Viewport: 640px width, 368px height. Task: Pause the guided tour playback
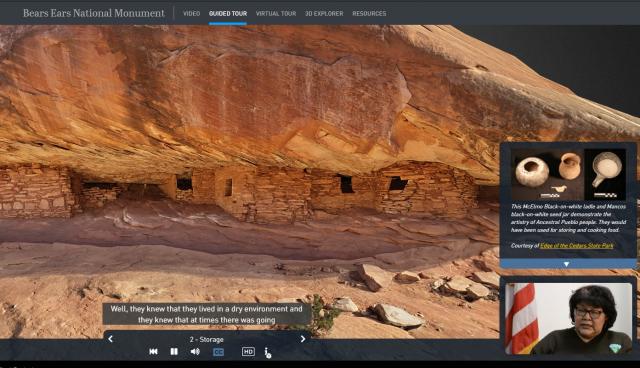click(174, 351)
